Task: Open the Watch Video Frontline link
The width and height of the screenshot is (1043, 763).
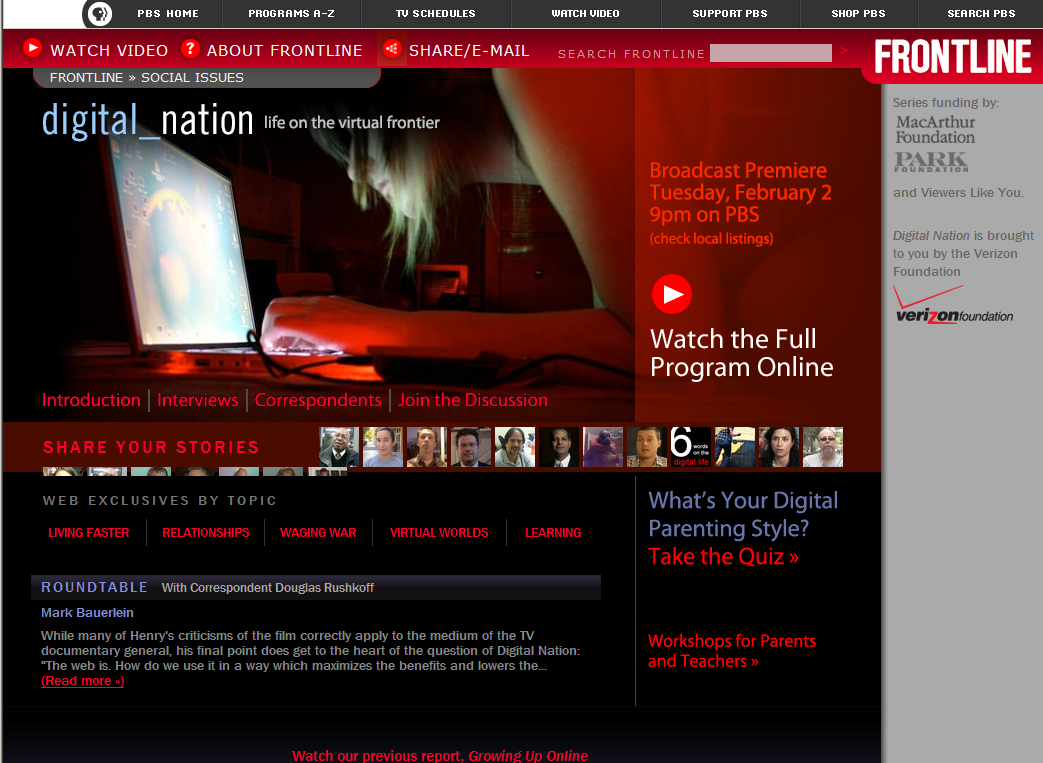Action: (x=109, y=51)
